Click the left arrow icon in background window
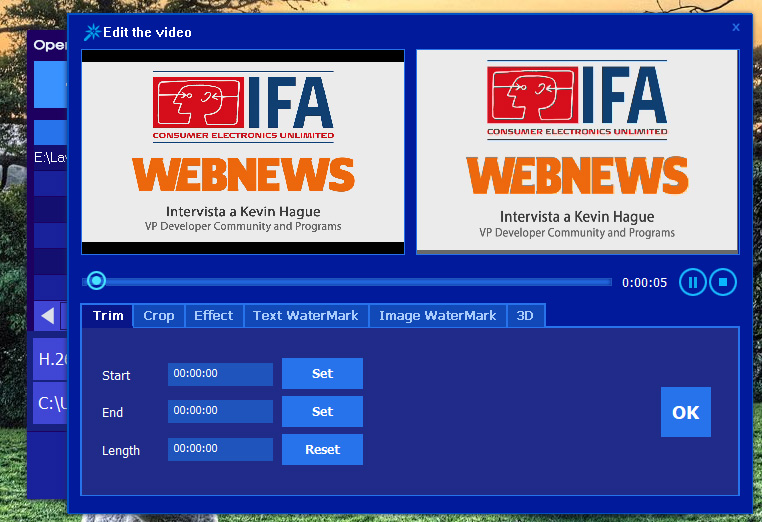762x522 pixels. click(47, 316)
